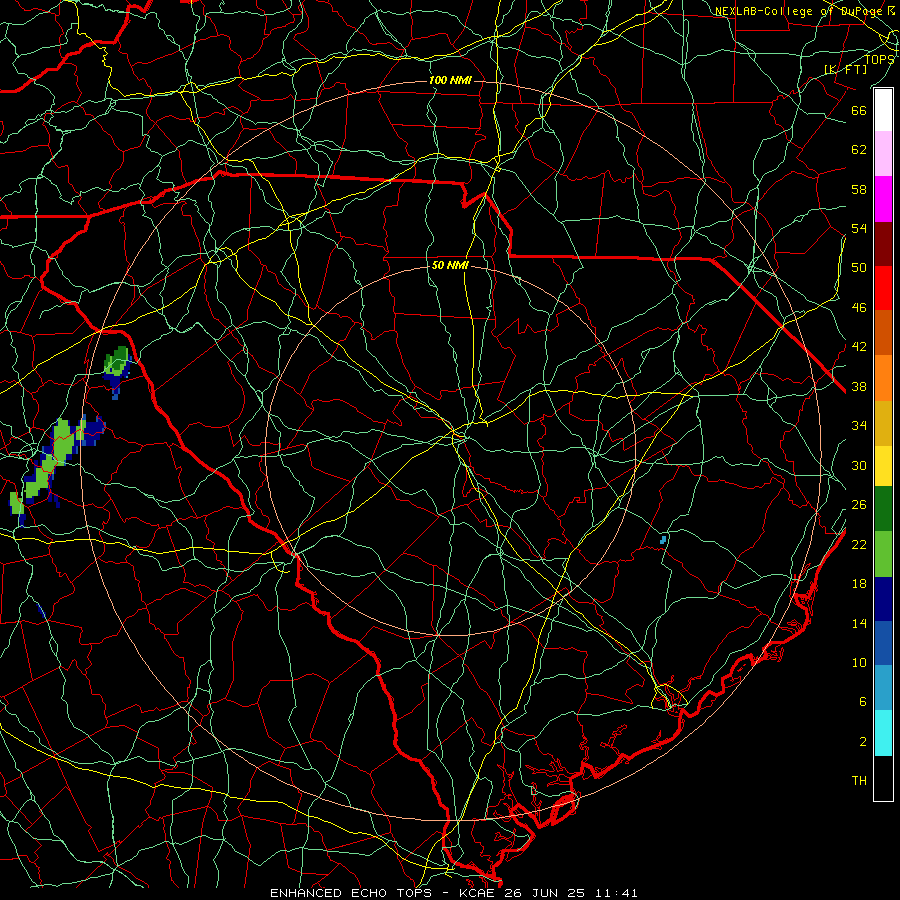Screen dimensions: 900x900
Task: Click the cyan 6 kft legend swatch
Action: tap(883, 733)
